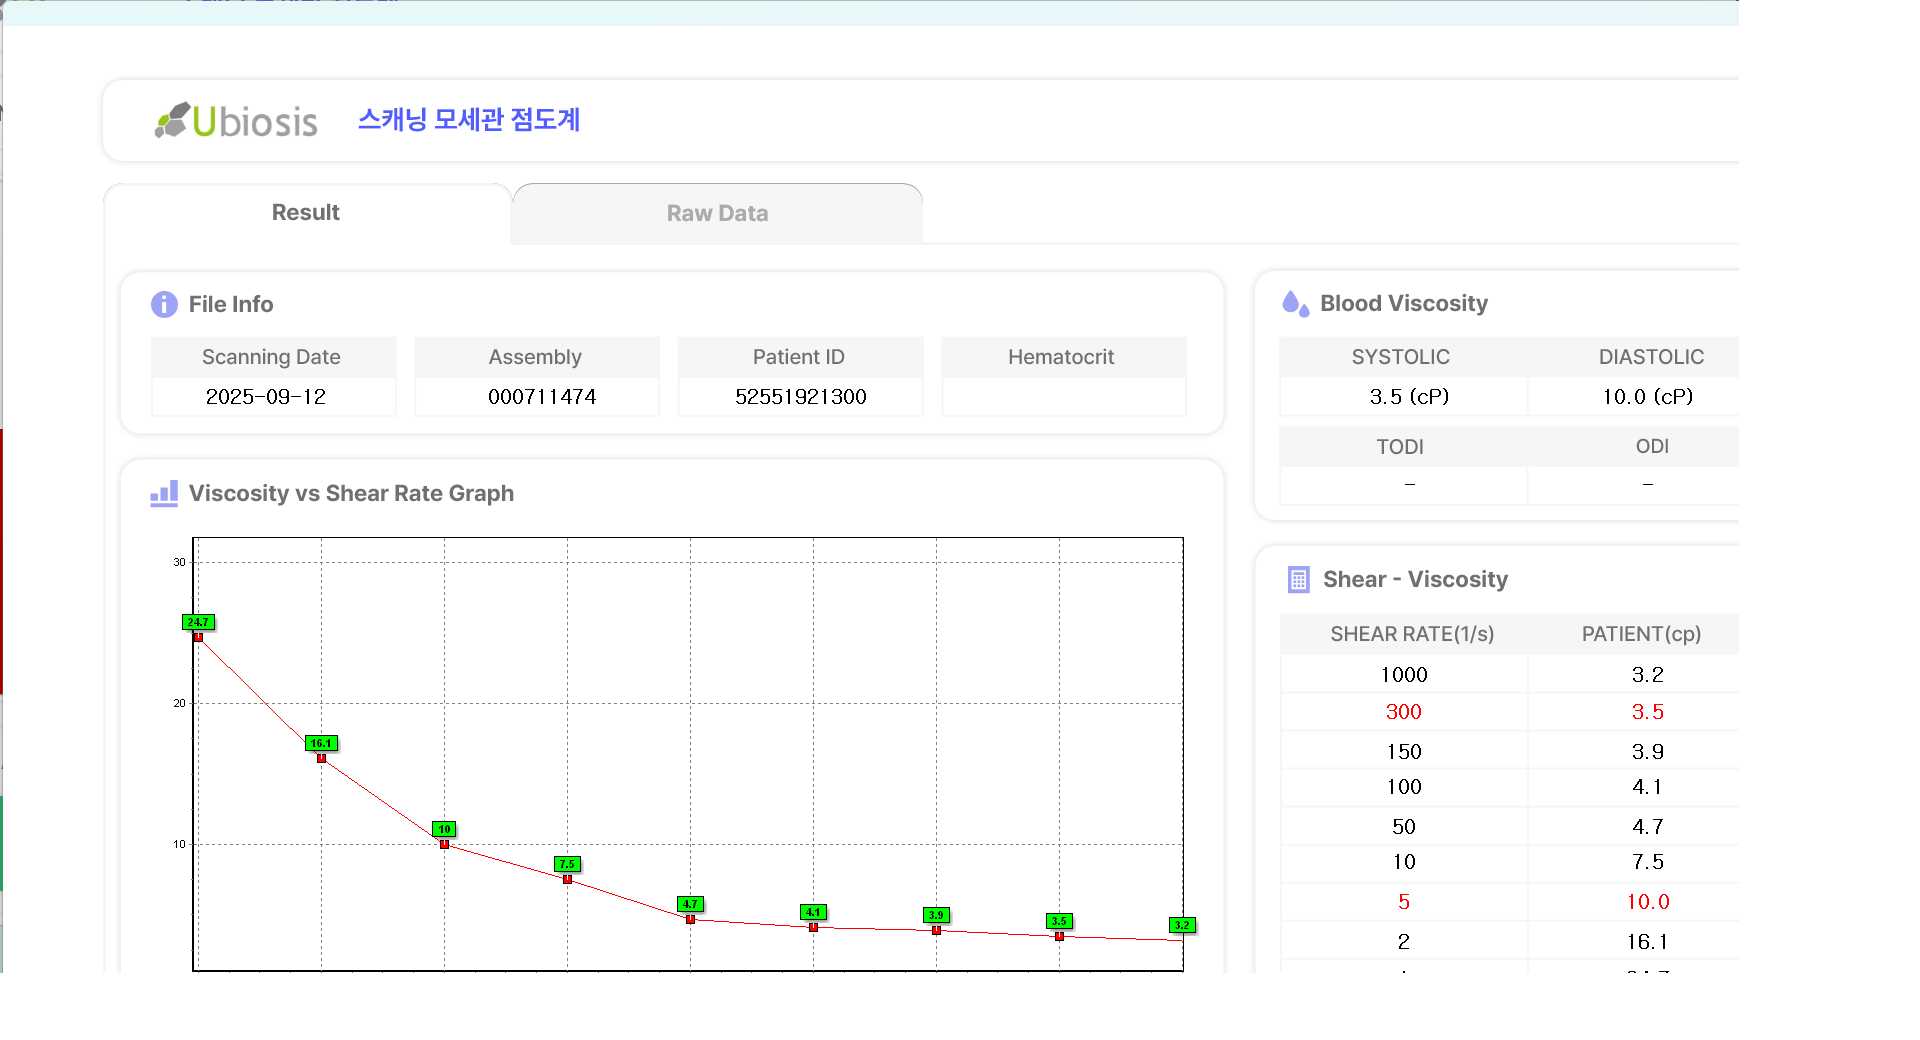Click the Shear - Viscosity calculator icon
Viewport: 1920px width, 1040px height.
[1298, 580]
